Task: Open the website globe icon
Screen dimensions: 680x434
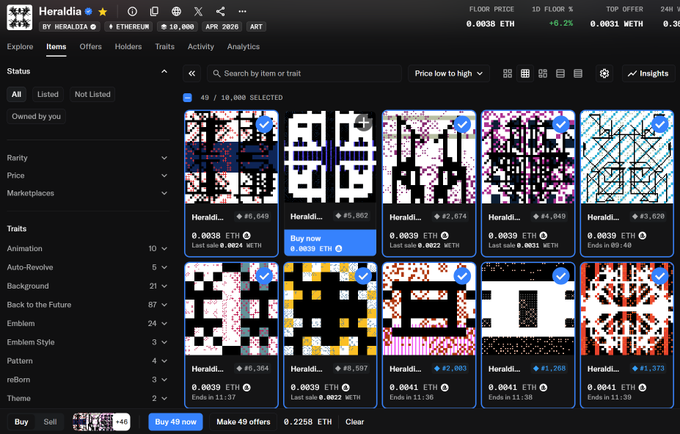Action: [176, 12]
